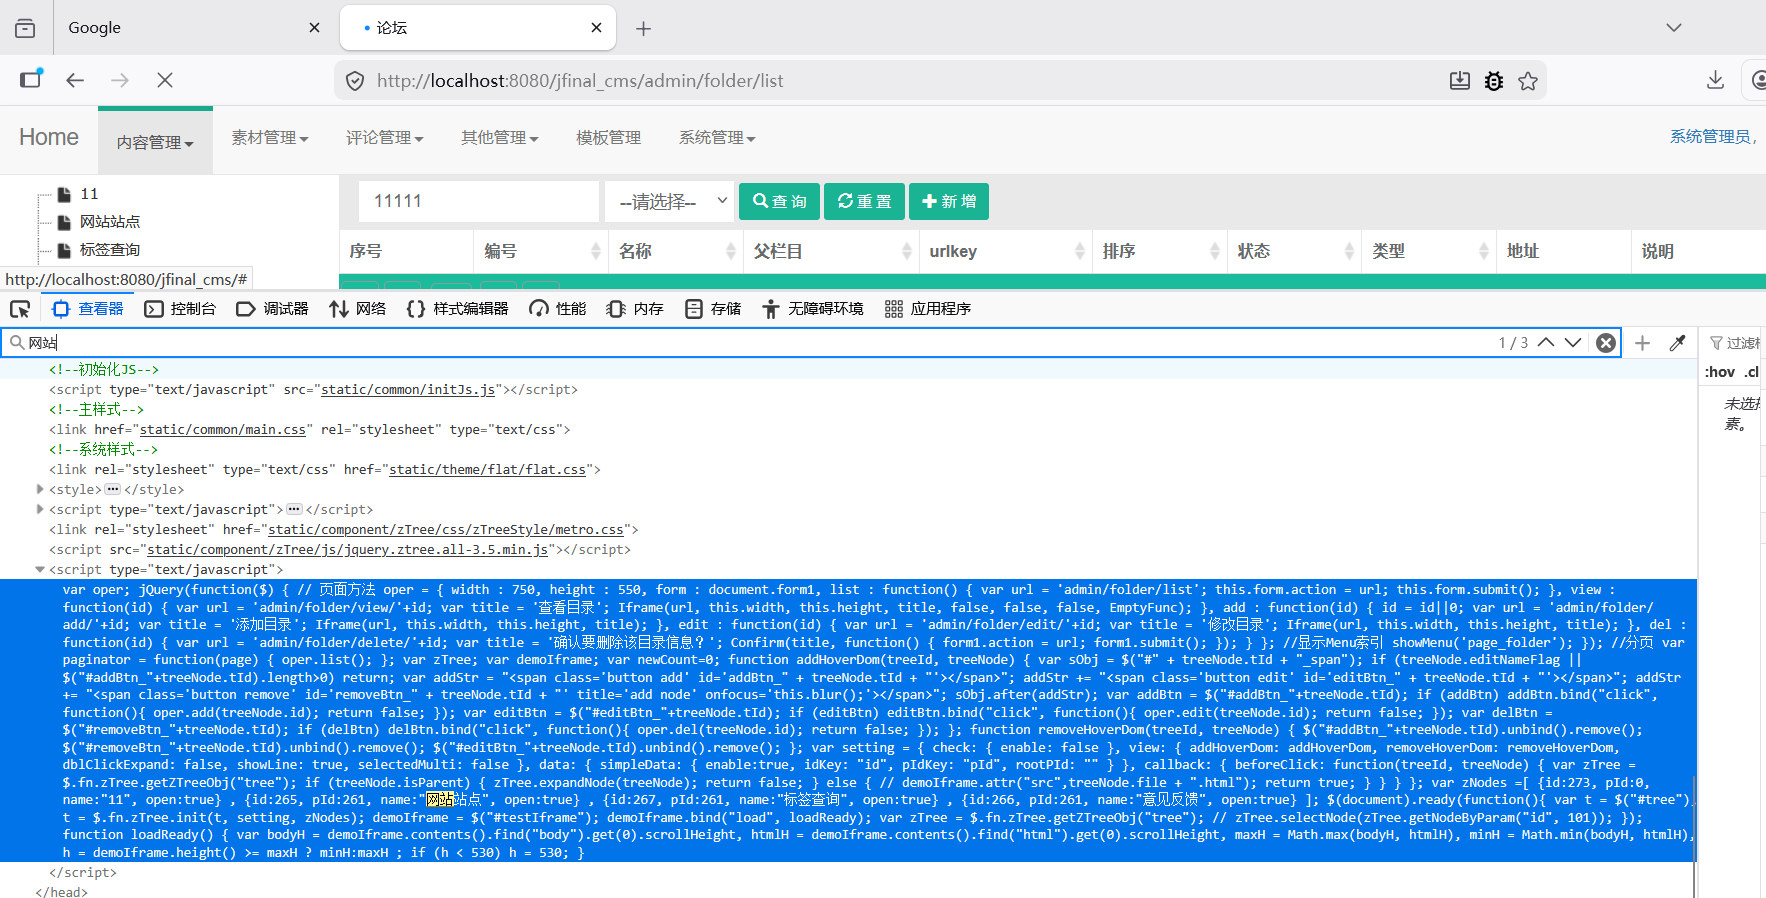Sort by 父栏目 column
Image resolution: width=1766 pixels, height=898 pixels.
(x=831, y=251)
